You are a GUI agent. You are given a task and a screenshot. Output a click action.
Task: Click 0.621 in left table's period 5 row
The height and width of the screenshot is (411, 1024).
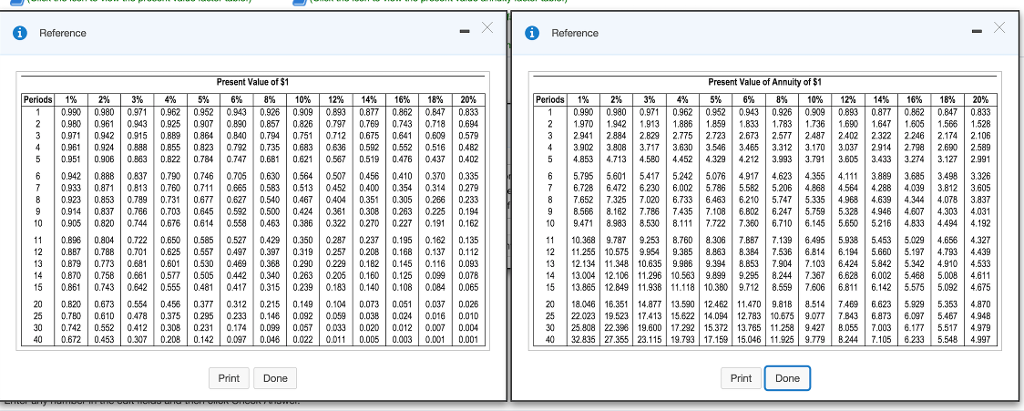[x=303, y=157]
